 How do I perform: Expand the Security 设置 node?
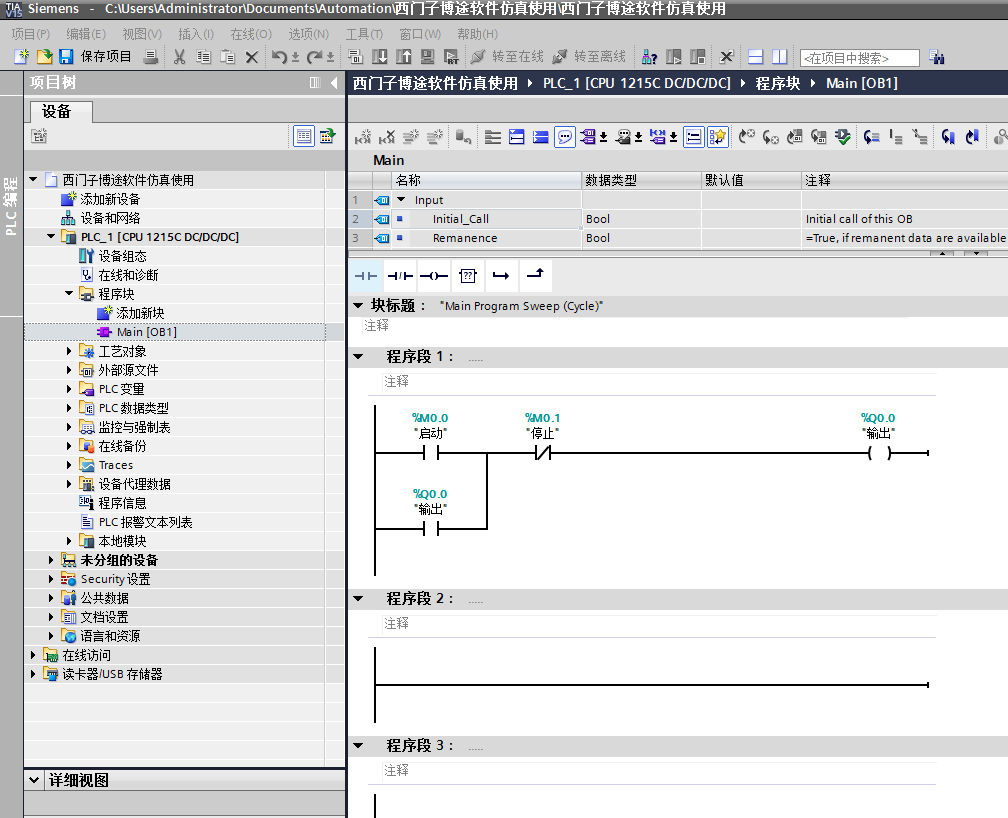51,578
